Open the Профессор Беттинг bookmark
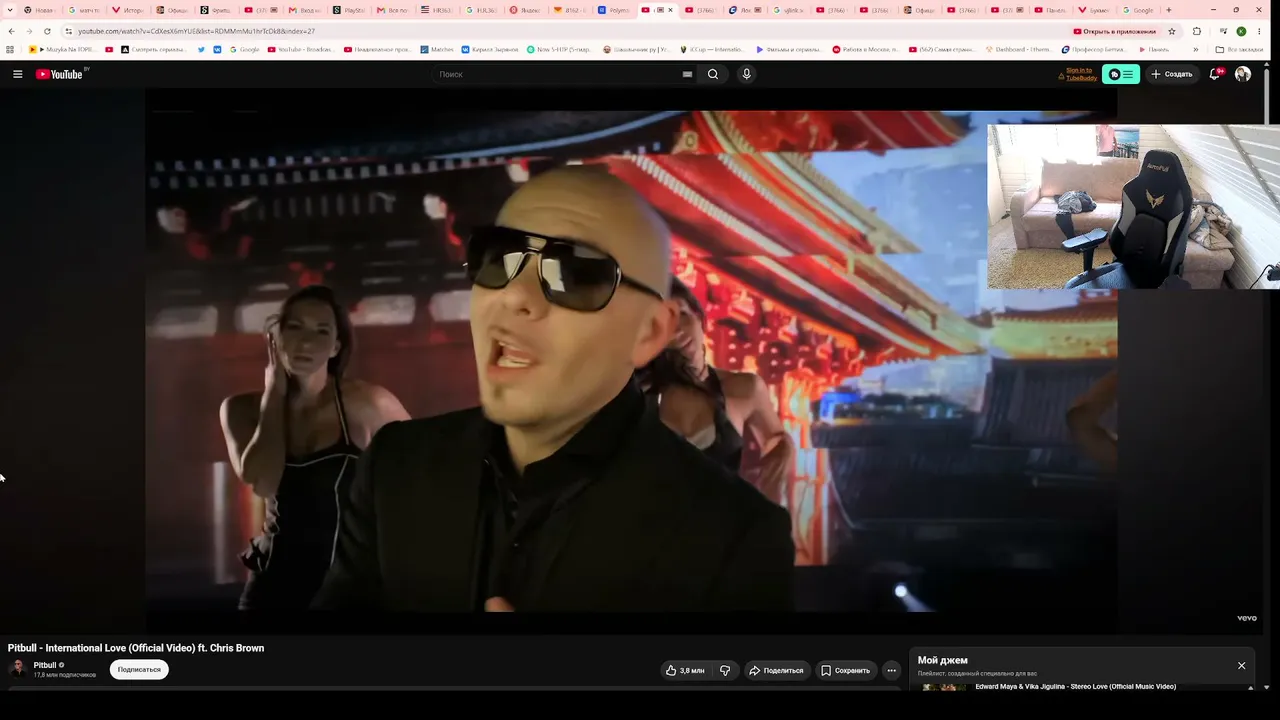The image size is (1280, 720). pos(1095,49)
